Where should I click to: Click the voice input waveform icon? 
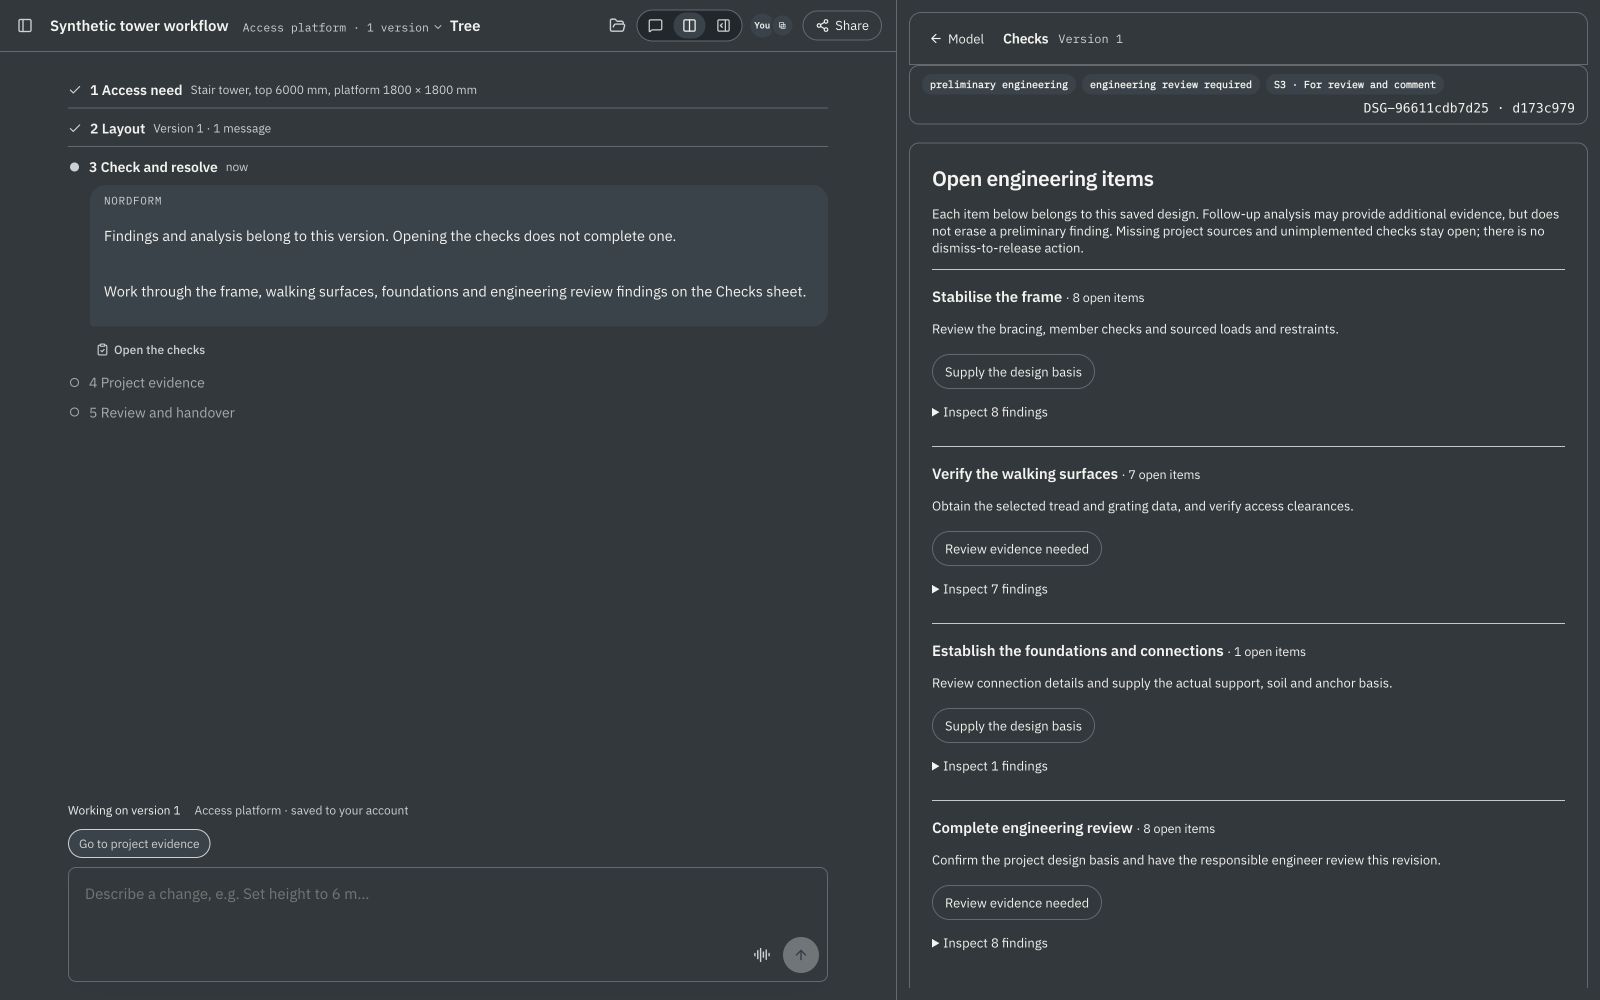pyautogui.click(x=762, y=955)
